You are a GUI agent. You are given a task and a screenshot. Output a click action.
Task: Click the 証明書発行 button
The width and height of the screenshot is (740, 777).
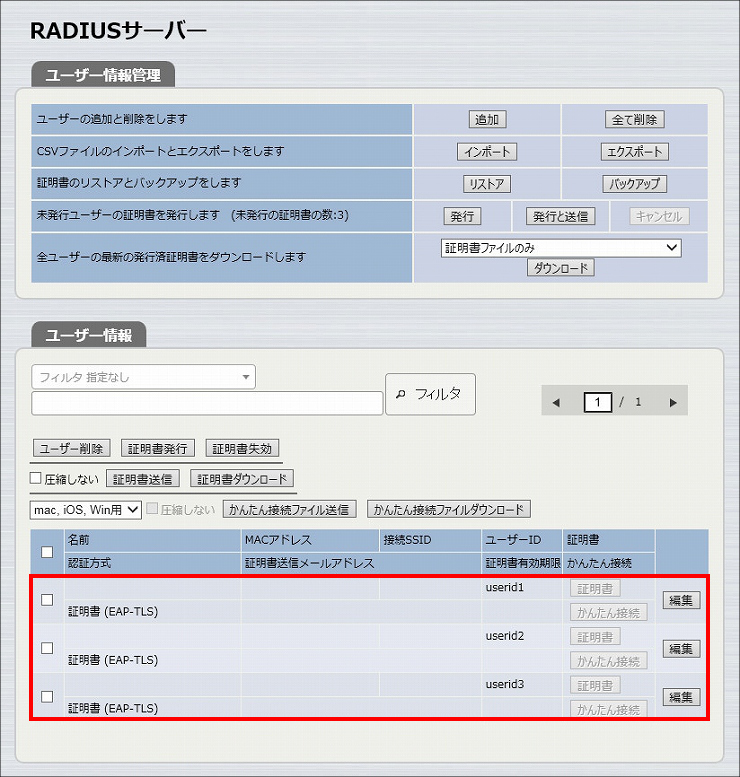pyautogui.click(x=158, y=448)
